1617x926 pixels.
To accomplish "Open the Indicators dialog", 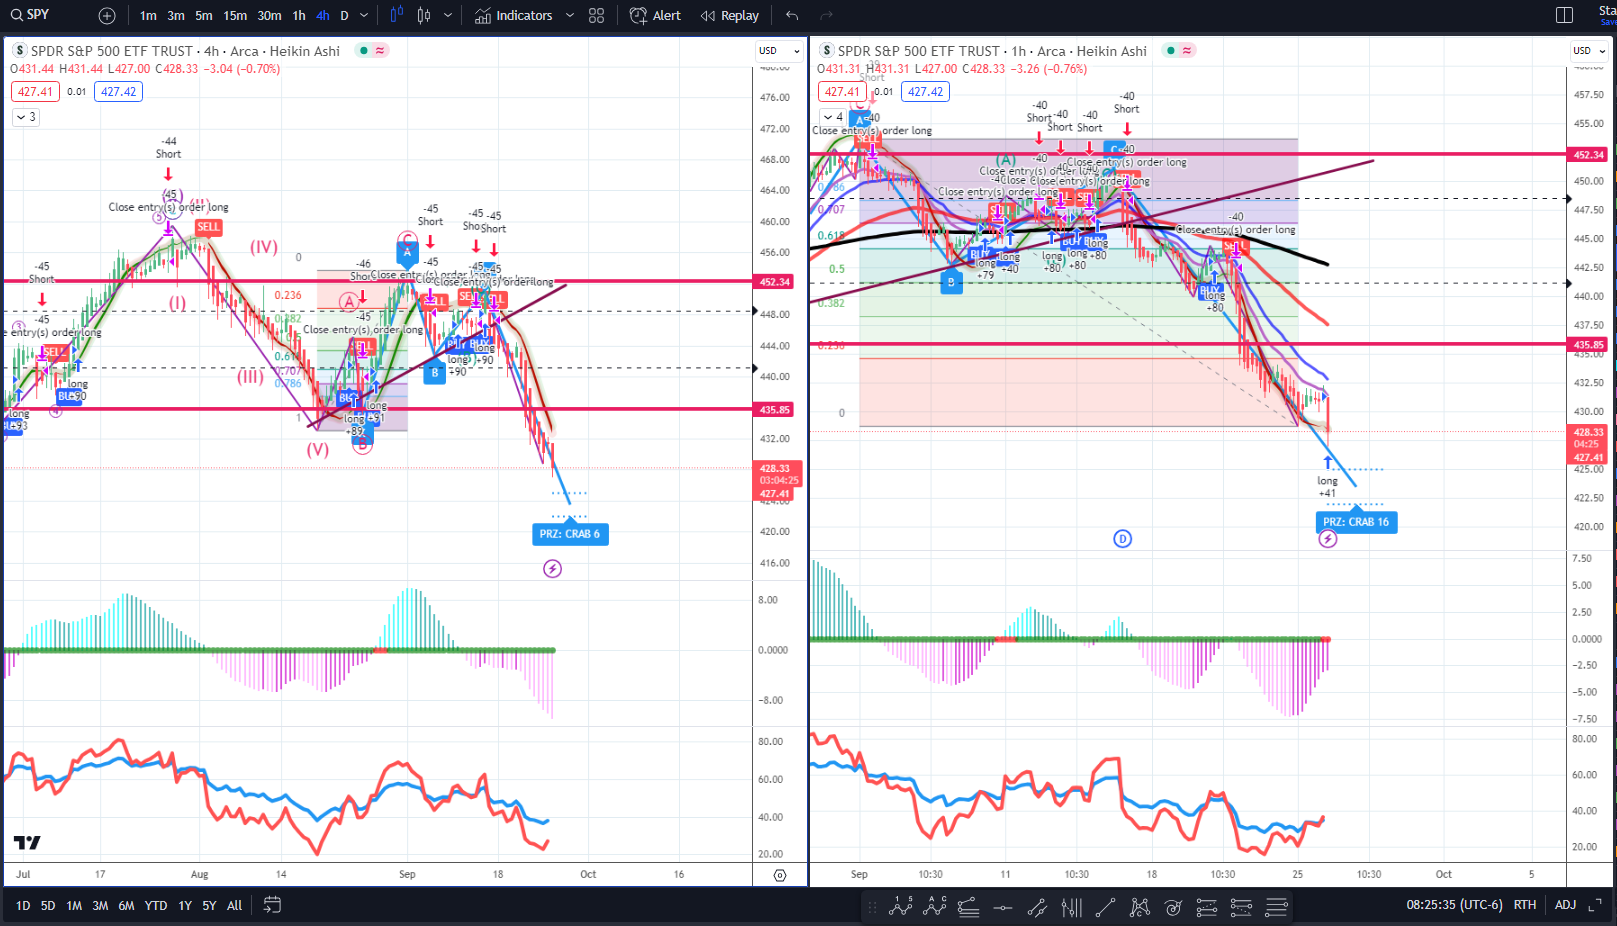I will pyautogui.click(x=513, y=16).
